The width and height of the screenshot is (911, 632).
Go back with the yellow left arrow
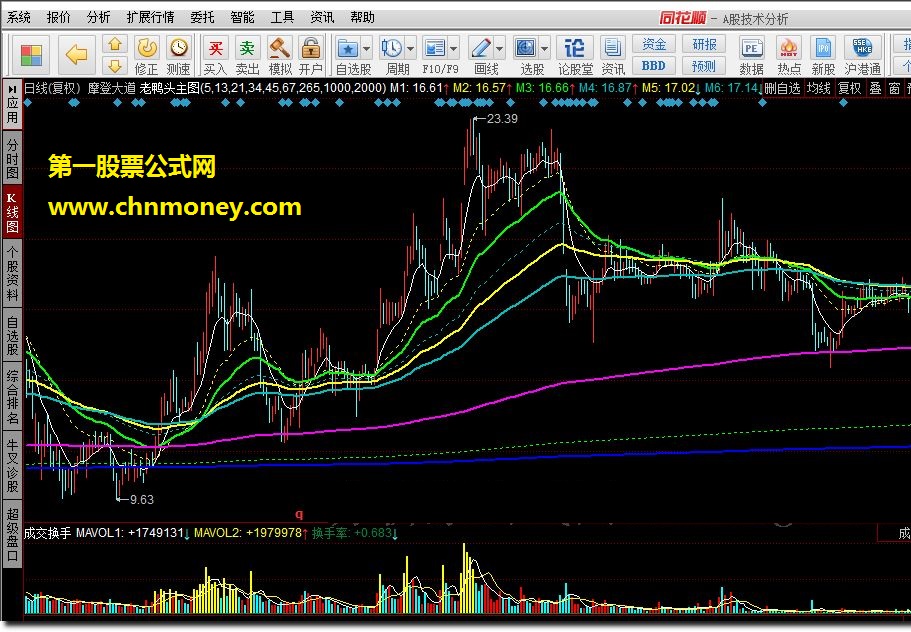click(77, 55)
